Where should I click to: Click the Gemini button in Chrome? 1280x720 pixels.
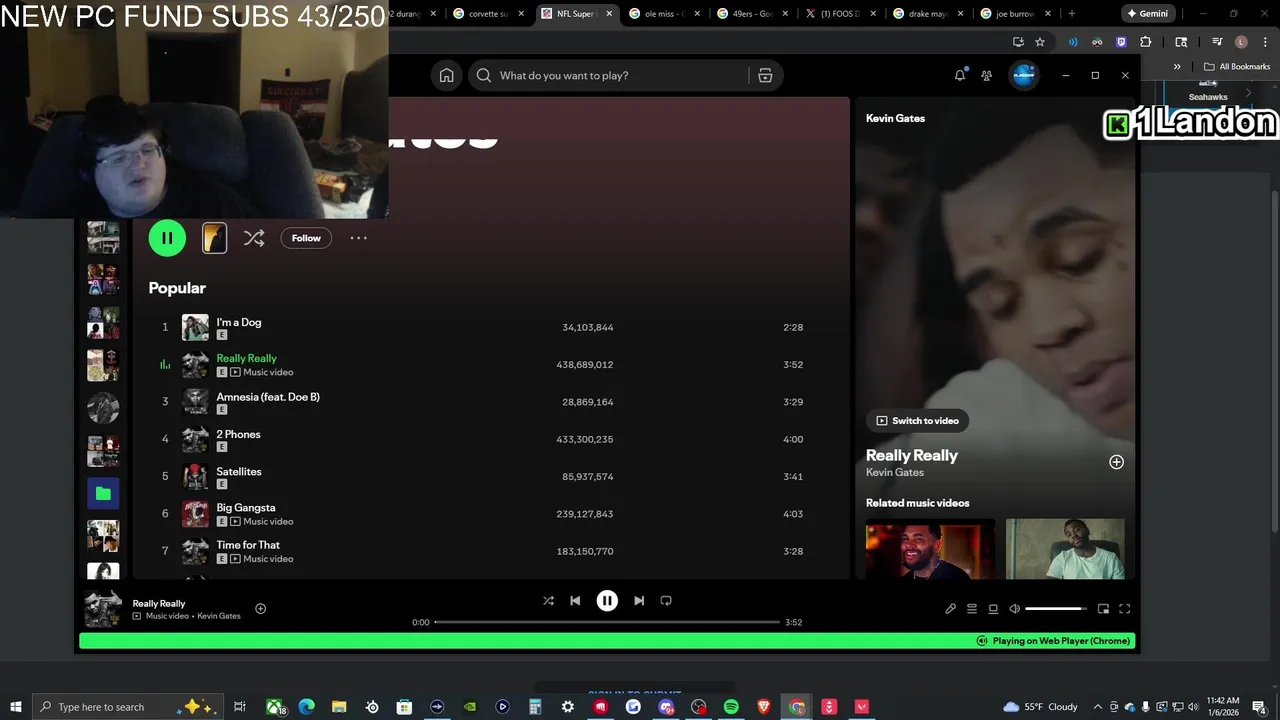(x=1148, y=14)
